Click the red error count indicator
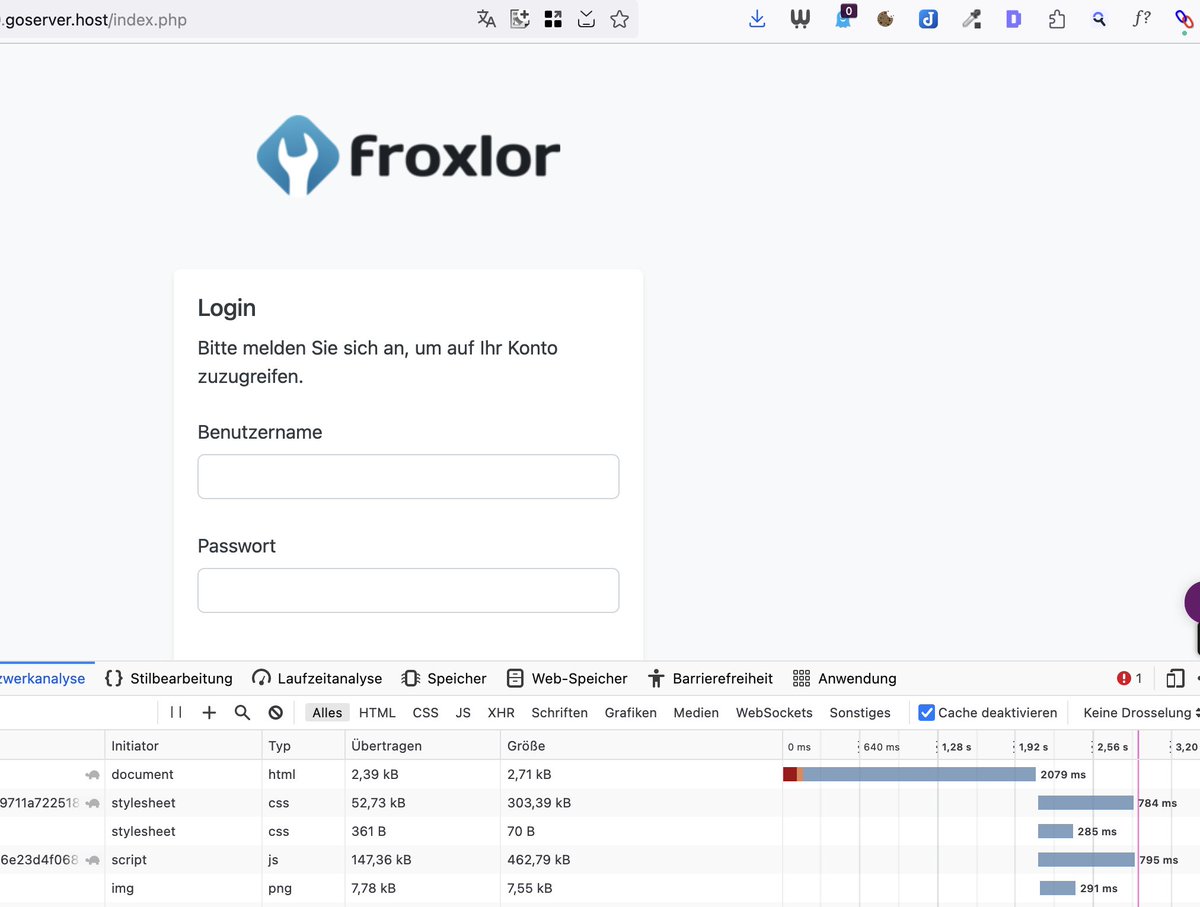Viewport: 1200px width, 907px height. pos(1129,678)
